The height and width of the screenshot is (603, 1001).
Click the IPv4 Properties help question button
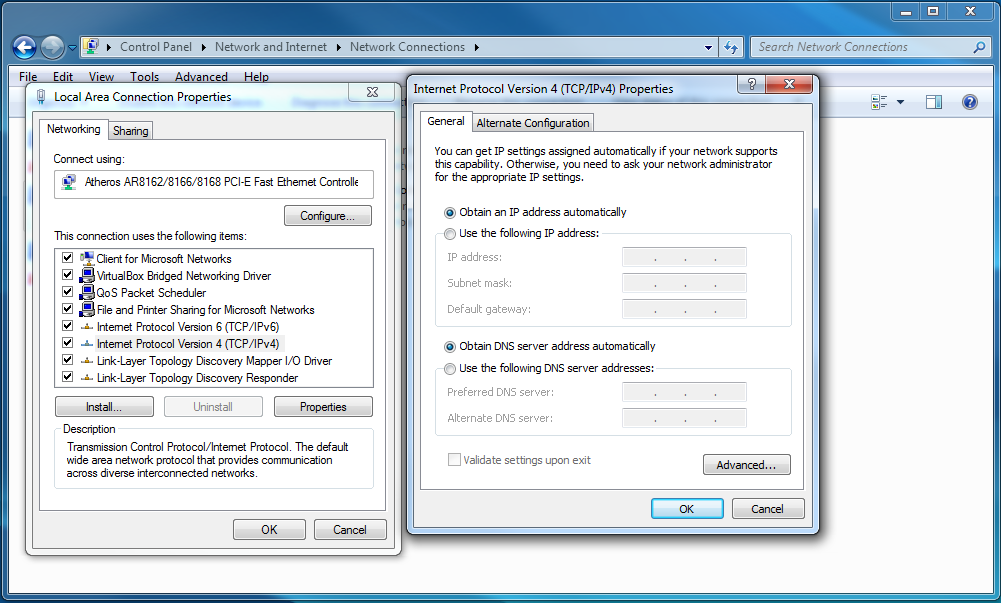(x=751, y=84)
